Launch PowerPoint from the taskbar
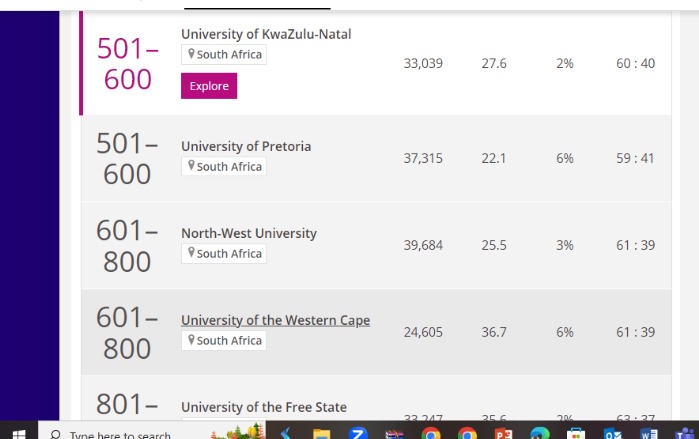 coord(503,433)
